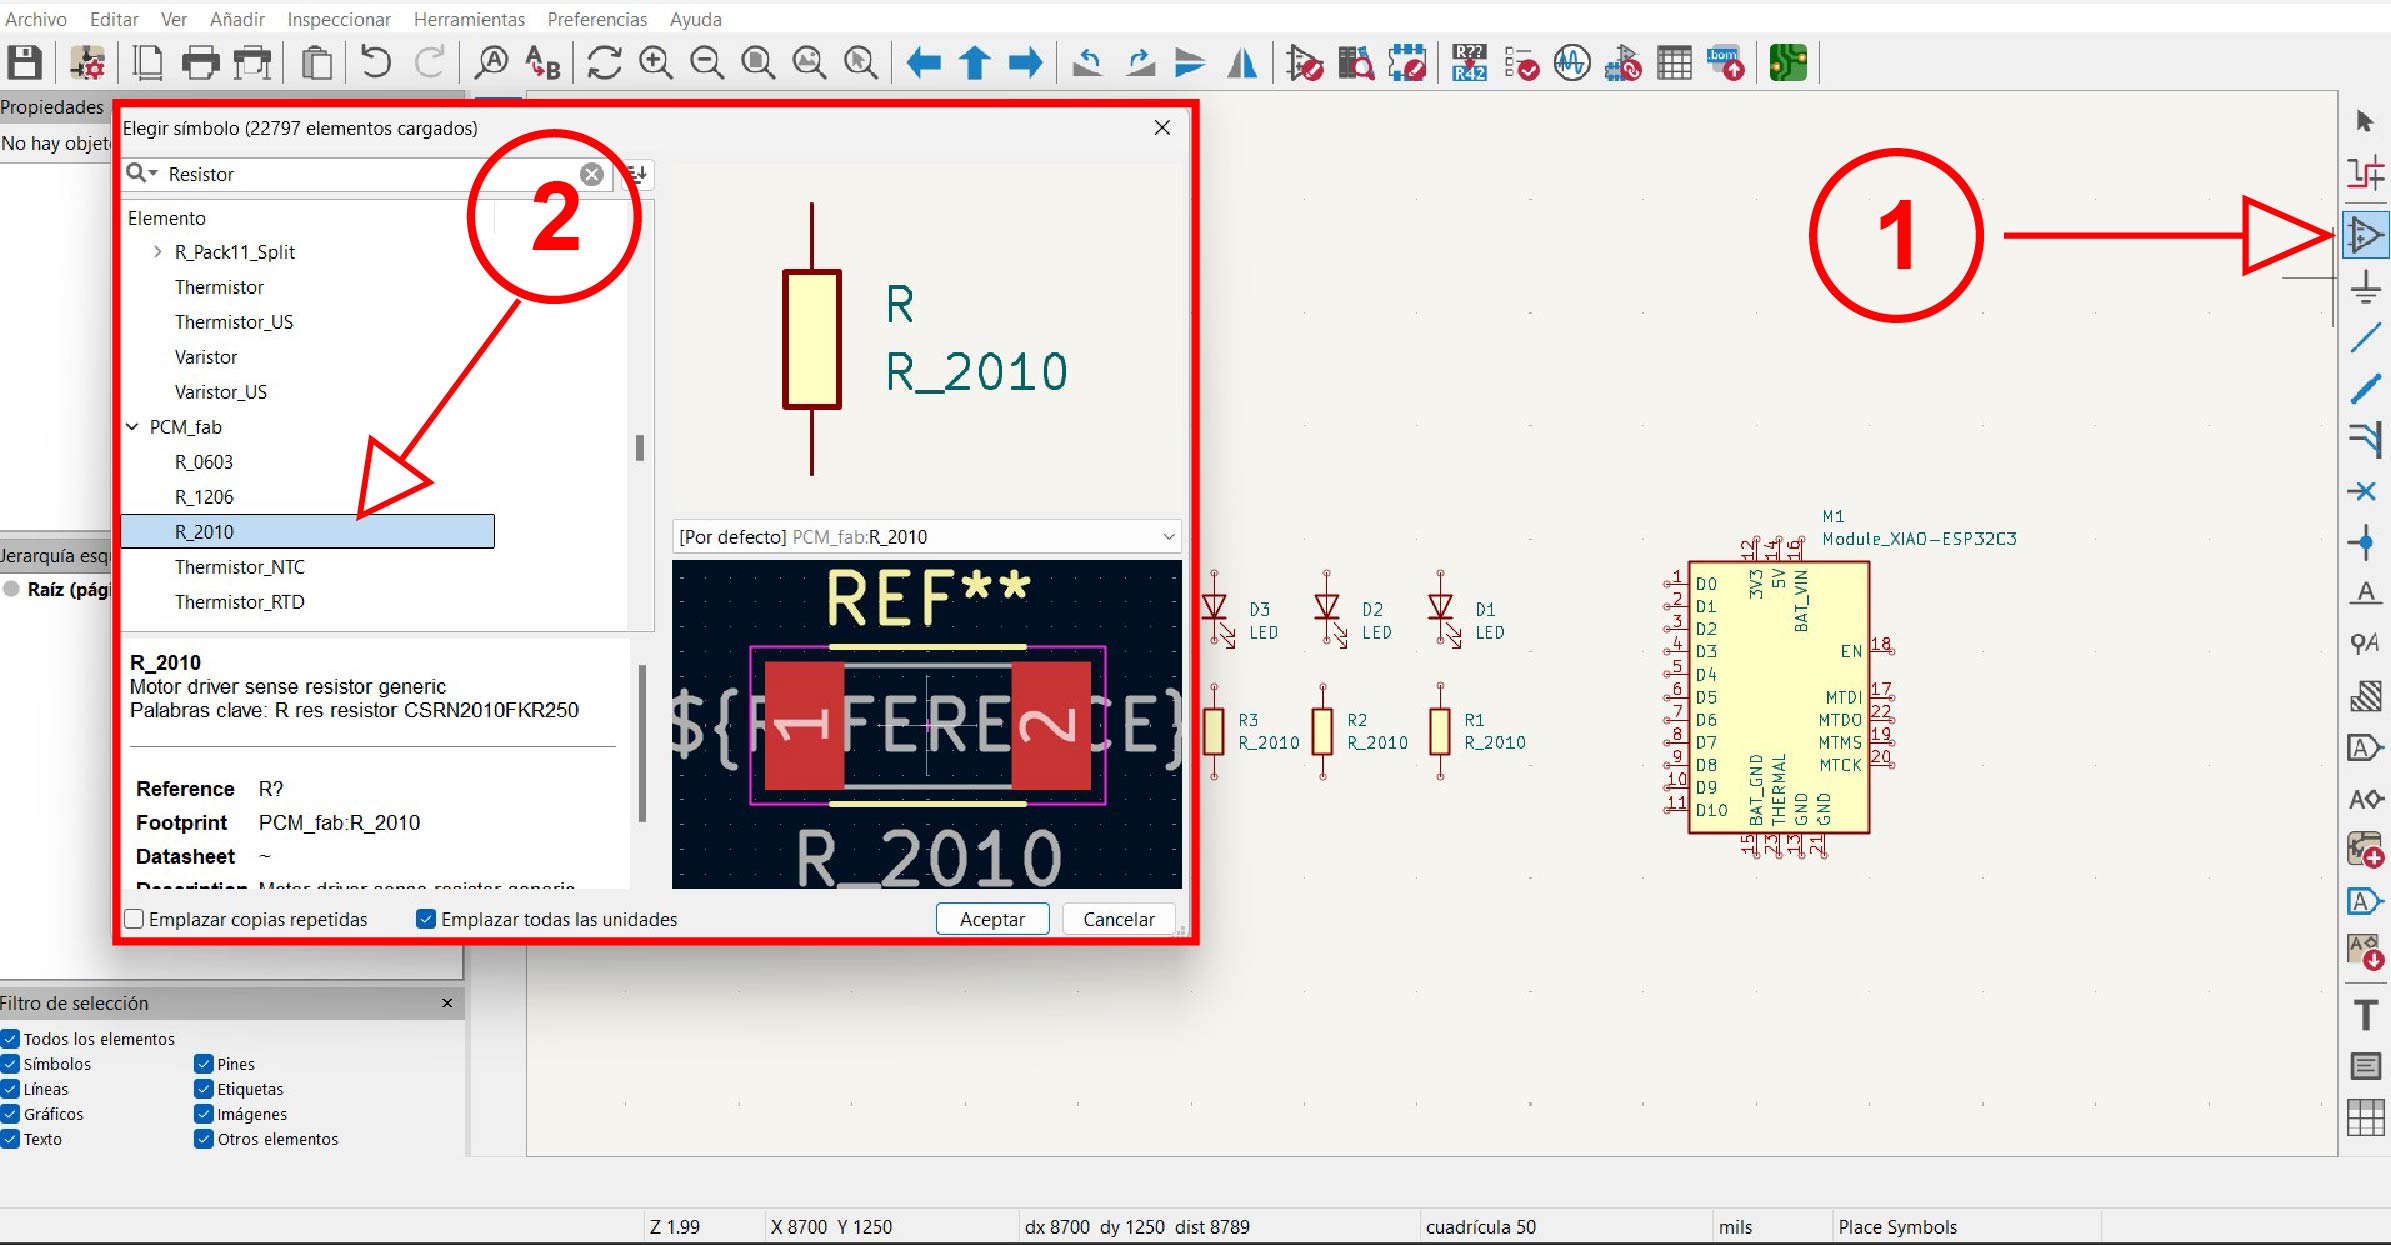Click the Cancelar button
Screen dimensions: 2391x1245
1118,919
